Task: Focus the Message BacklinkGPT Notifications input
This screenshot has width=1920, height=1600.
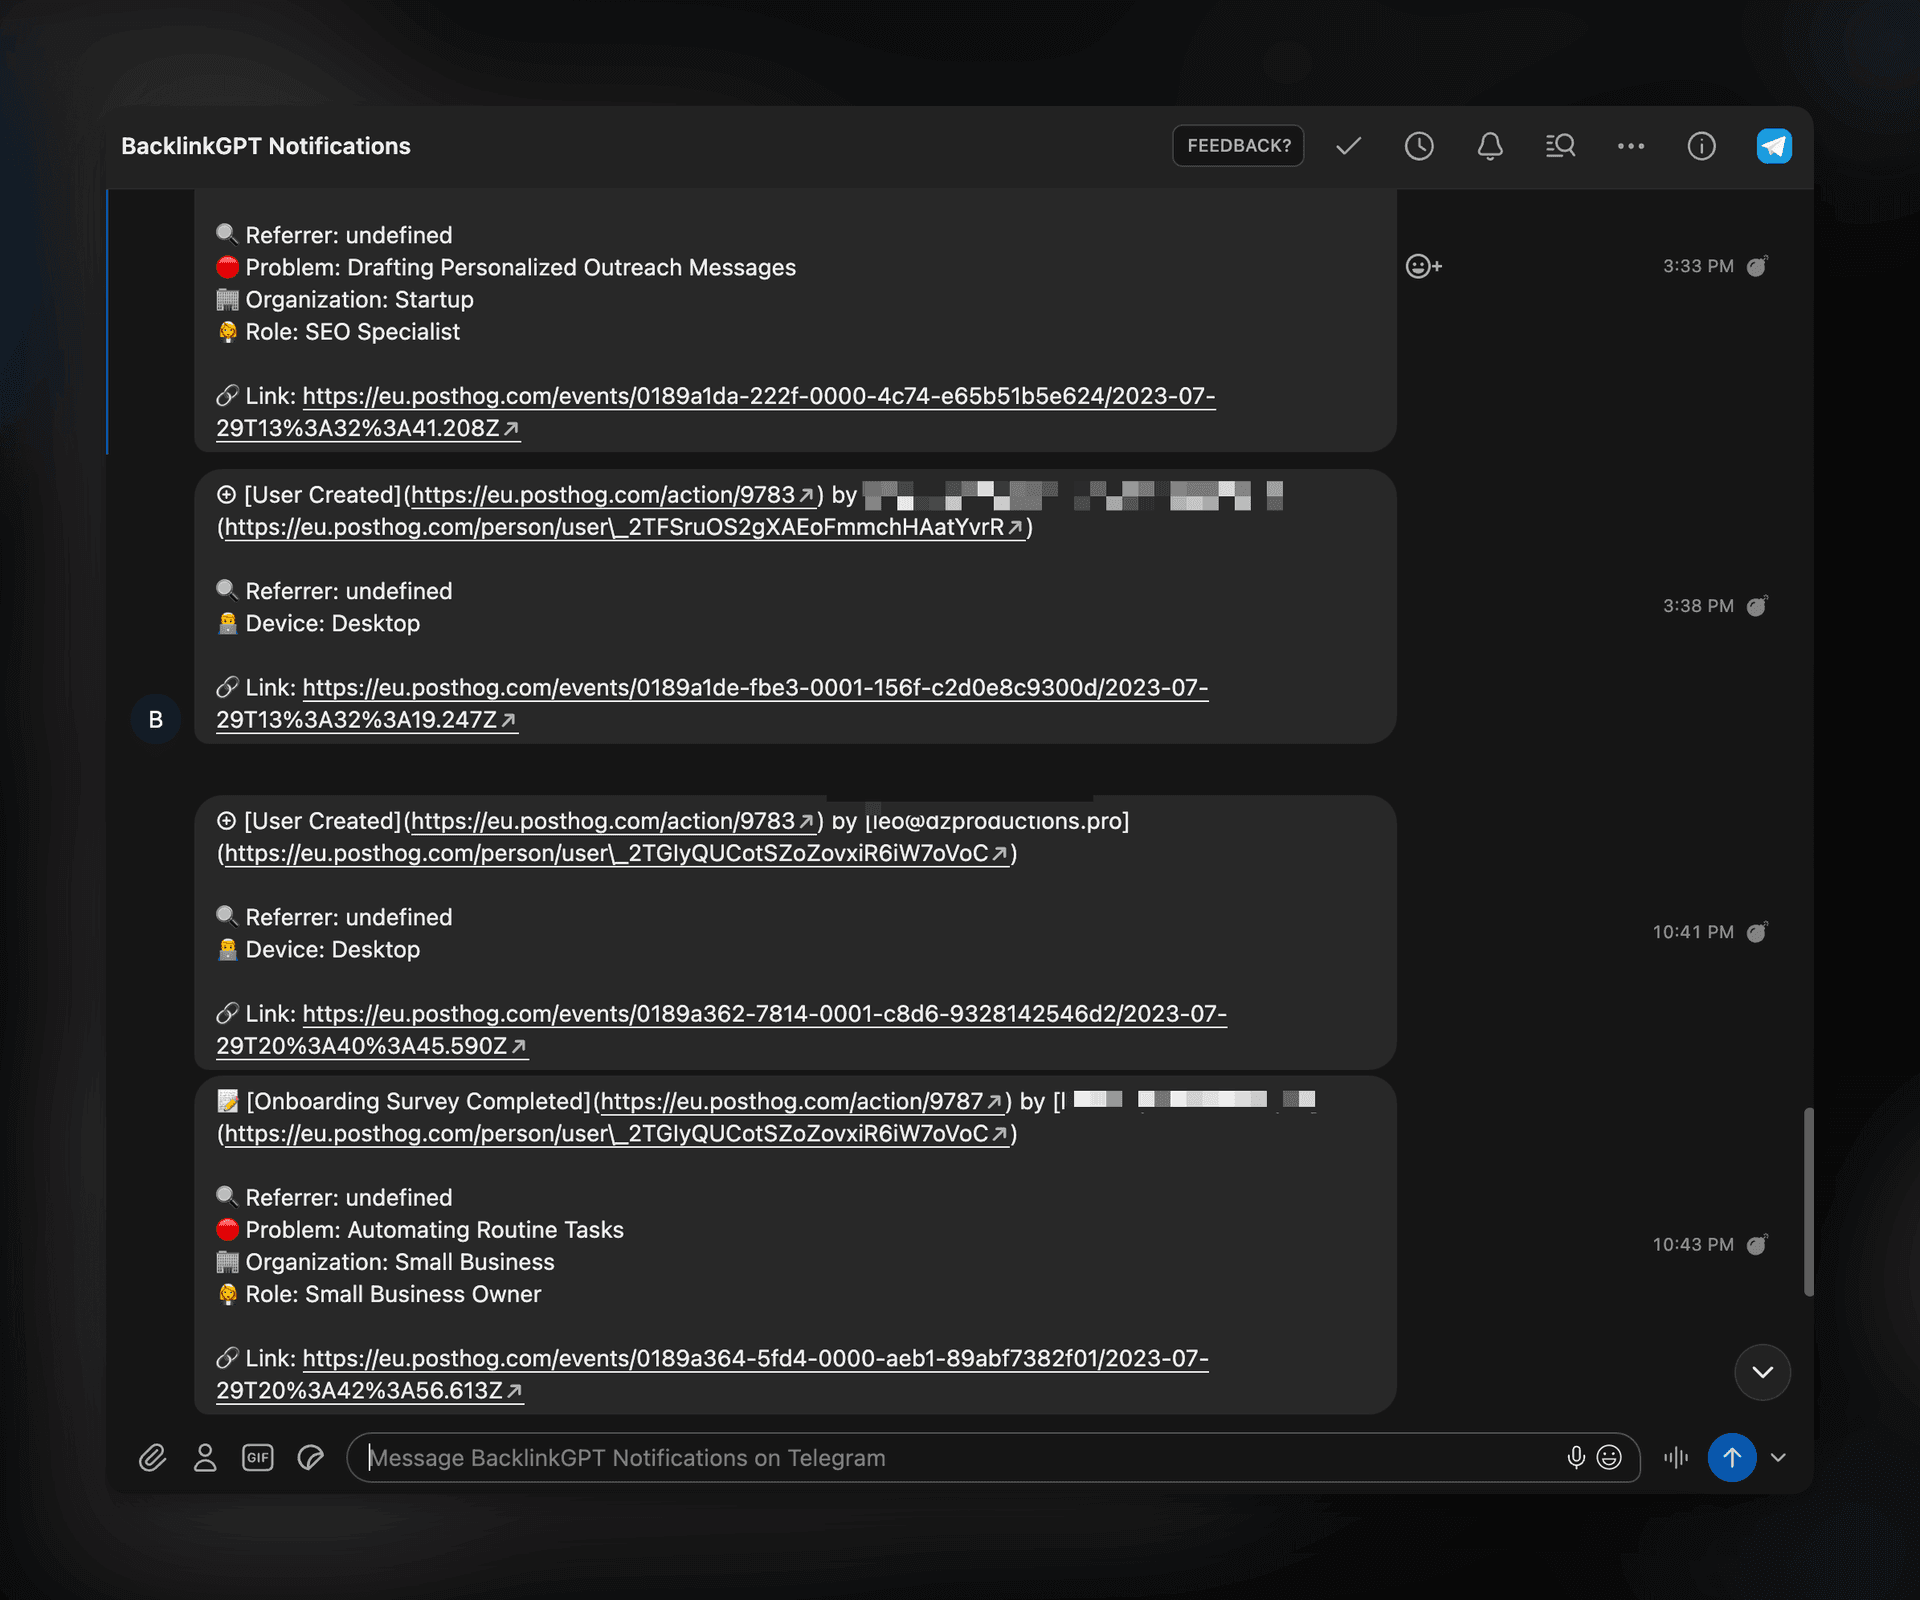Action: click(x=950, y=1458)
